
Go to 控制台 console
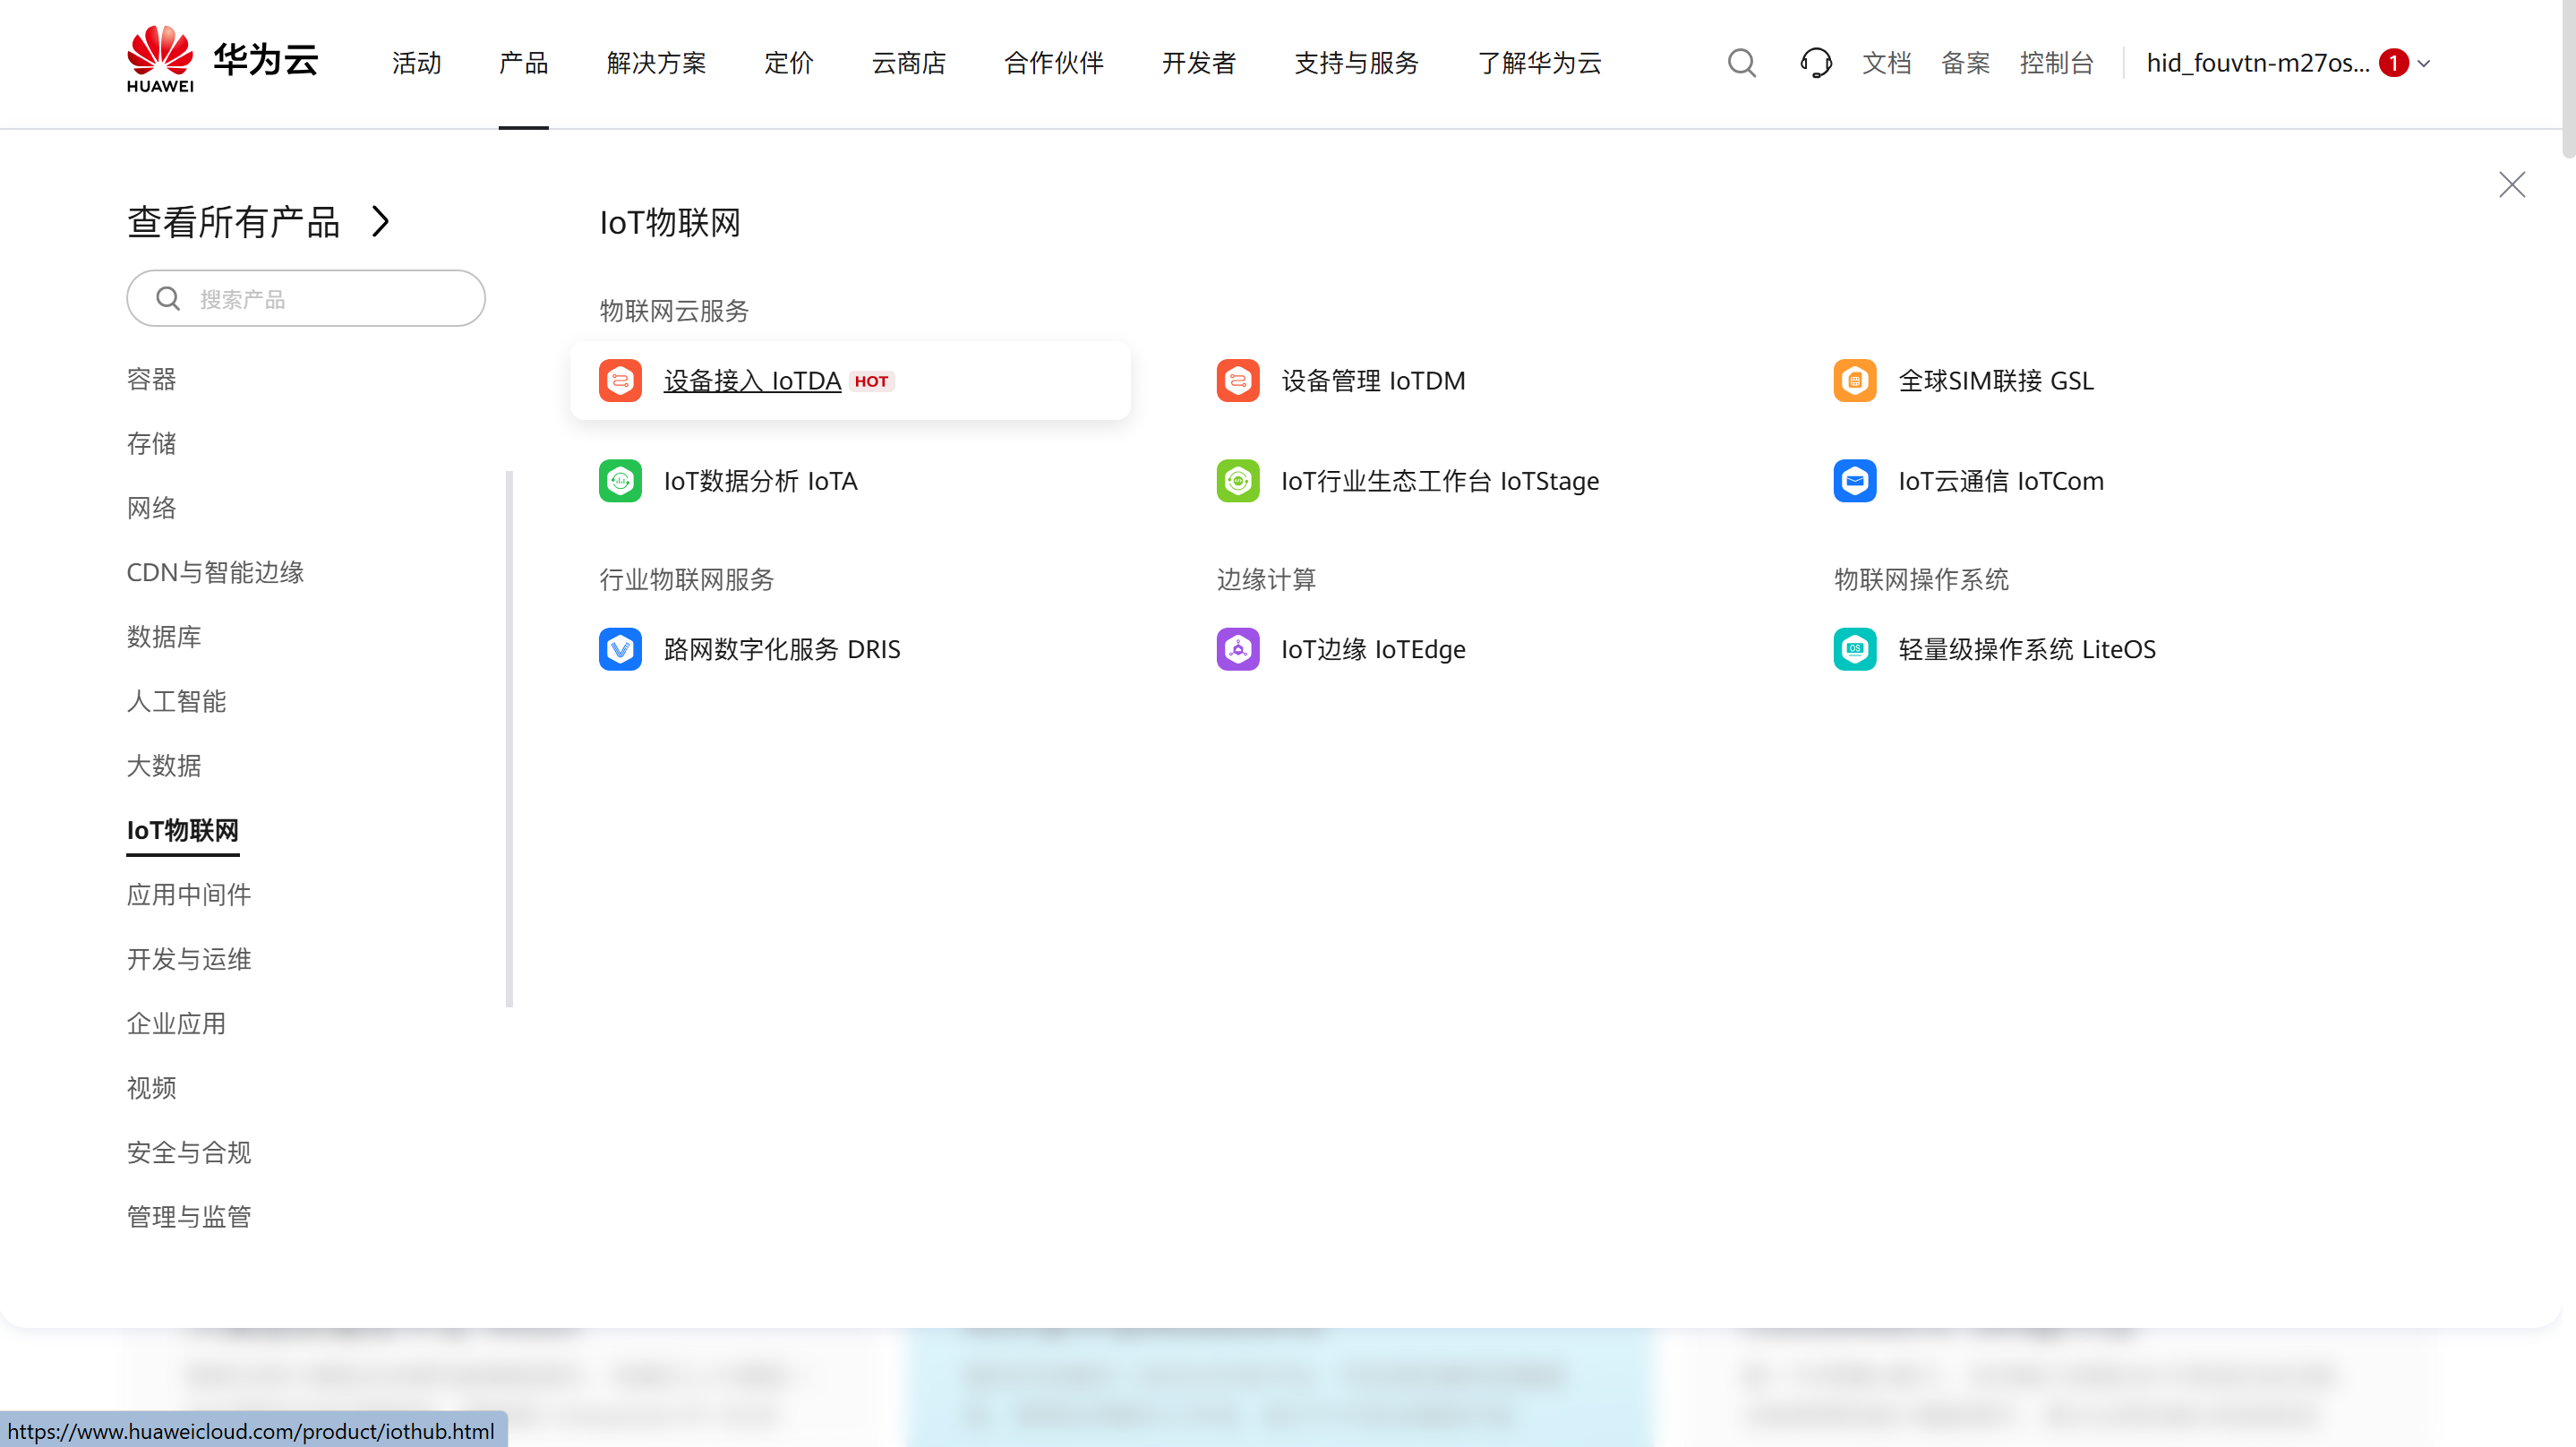(2056, 63)
